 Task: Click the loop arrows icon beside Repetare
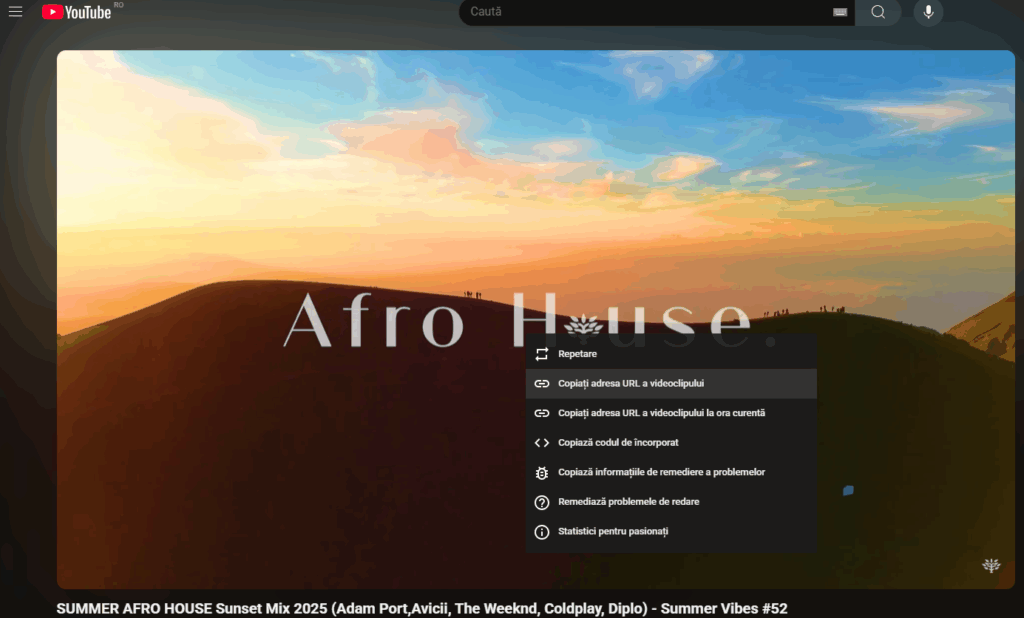pyautogui.click(x=542, y=354)
